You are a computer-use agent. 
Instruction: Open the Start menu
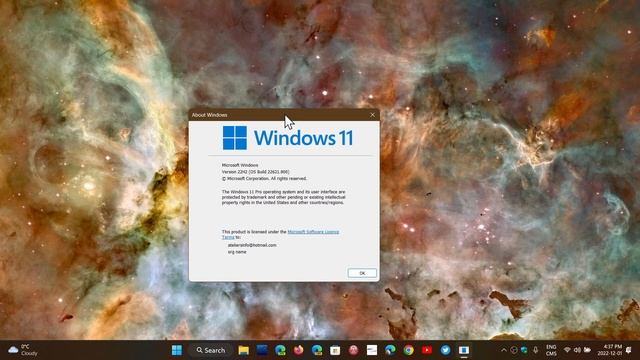[x=177, y=350]
